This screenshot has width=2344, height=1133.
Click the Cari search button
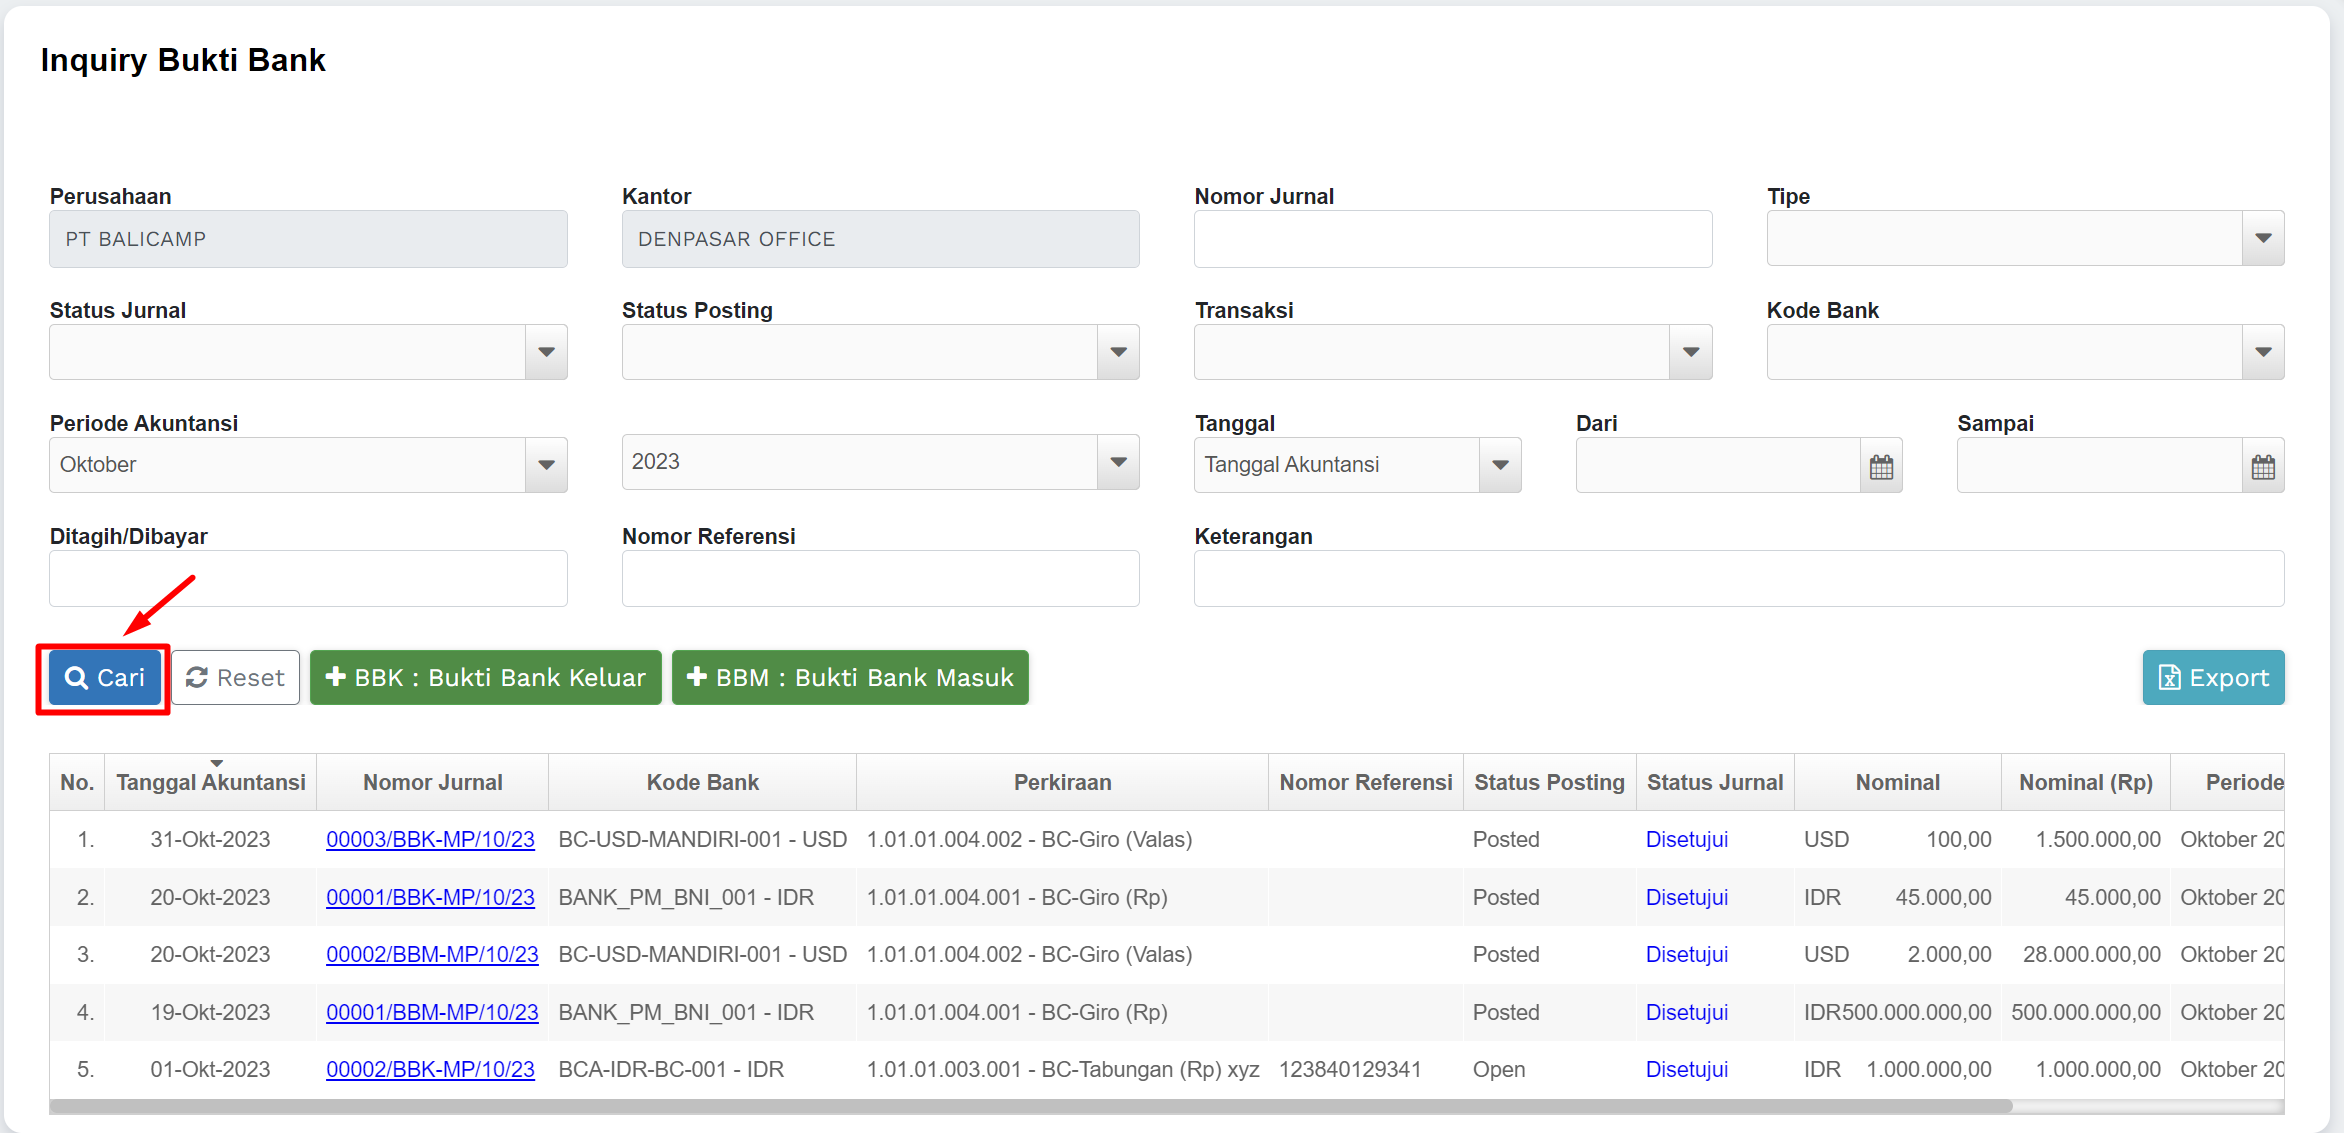pos(104,678)
